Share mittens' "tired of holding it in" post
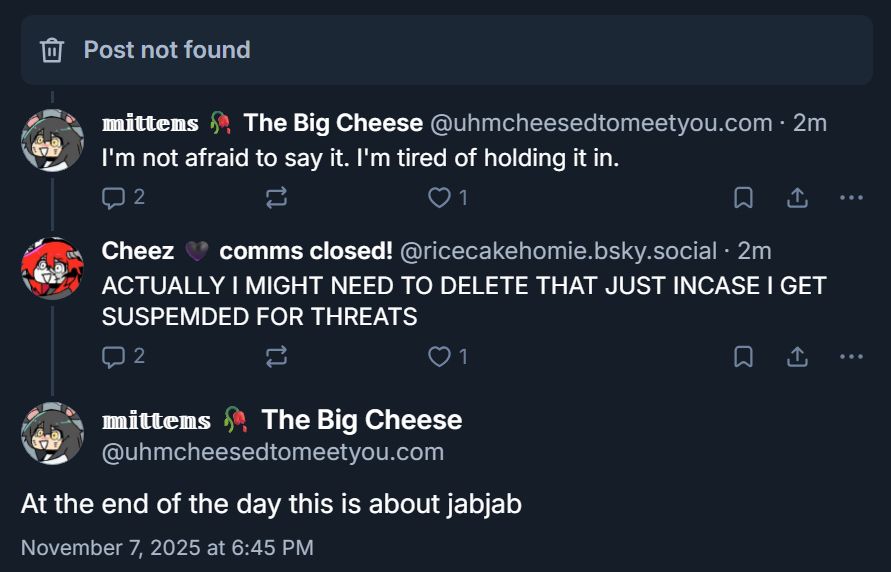Image resolution: width=891 pixels, height=572 pixels. tap(797, 198)
